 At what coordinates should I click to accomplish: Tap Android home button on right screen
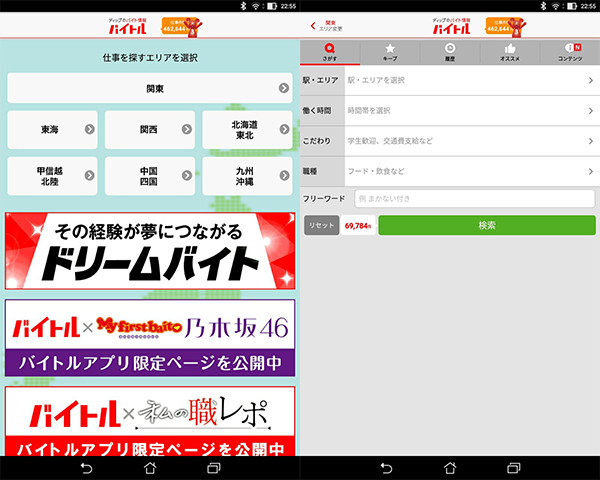(x=450, y=468)
